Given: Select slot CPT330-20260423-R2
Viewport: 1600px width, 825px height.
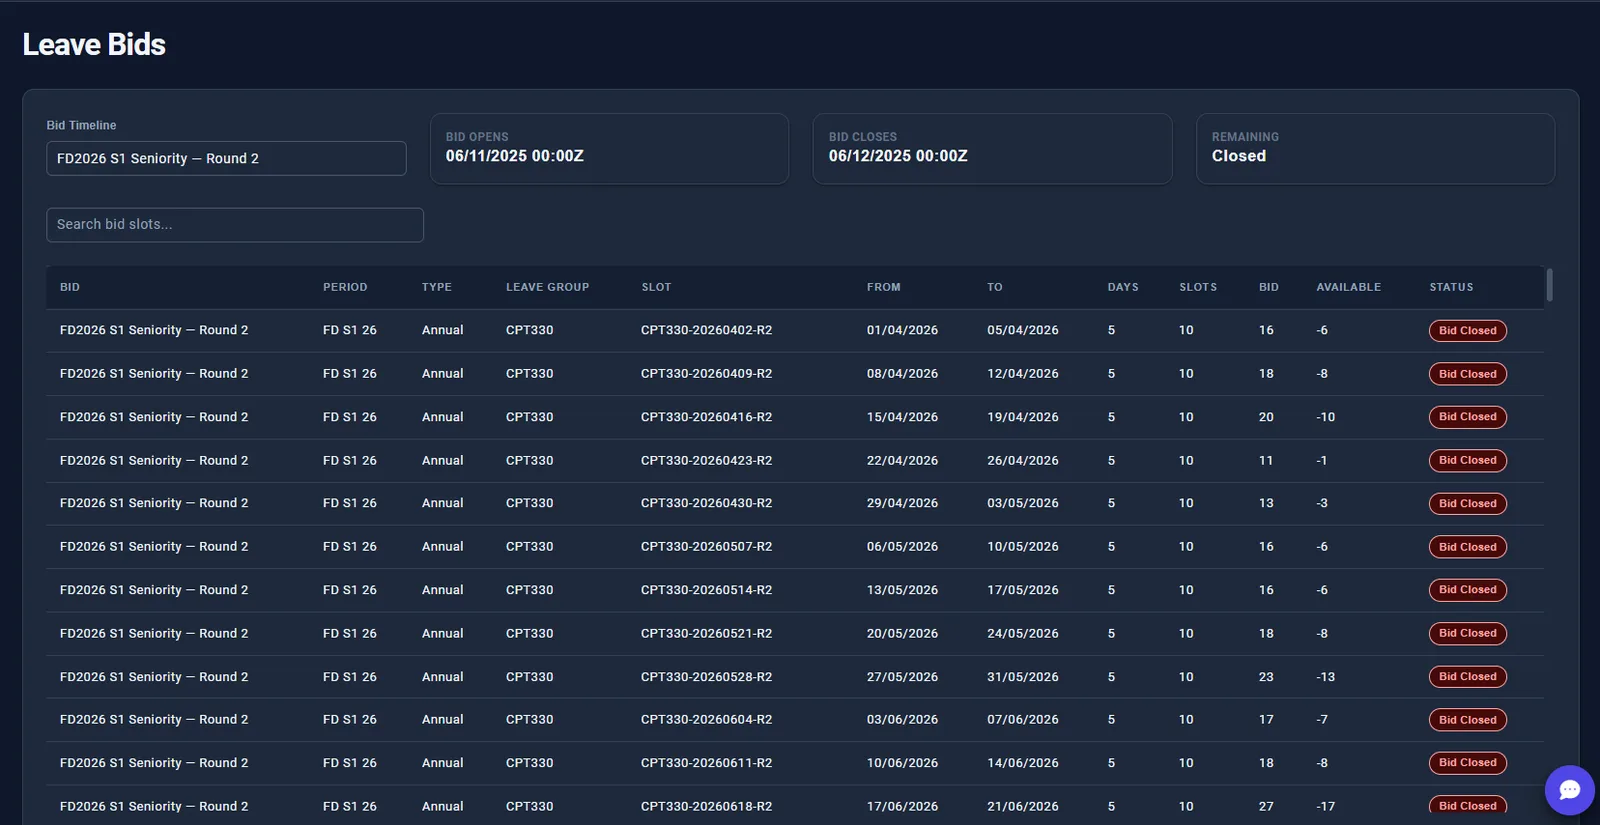Looking at the screenshot, I should click(706, 461).
